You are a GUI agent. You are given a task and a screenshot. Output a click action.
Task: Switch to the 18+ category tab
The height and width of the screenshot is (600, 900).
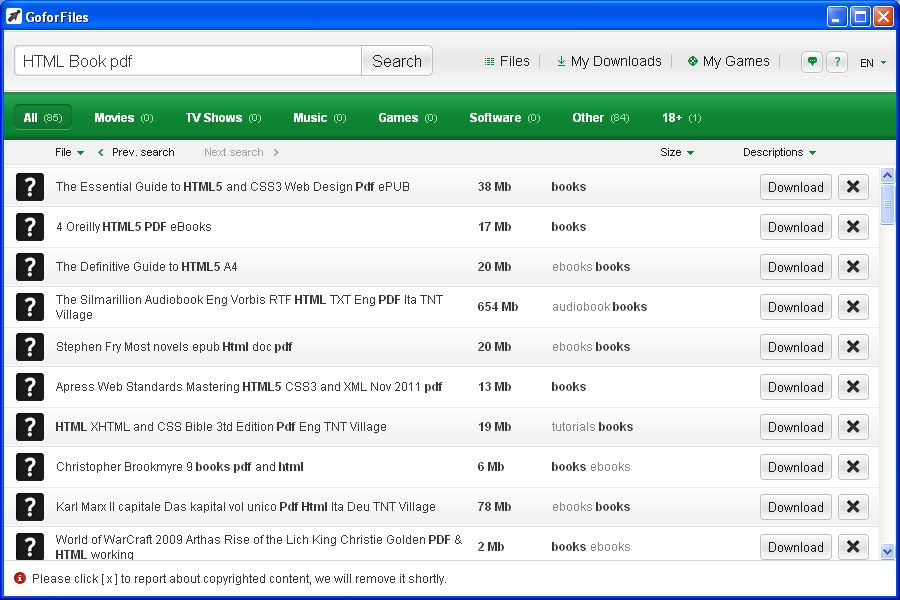(681, 118)
